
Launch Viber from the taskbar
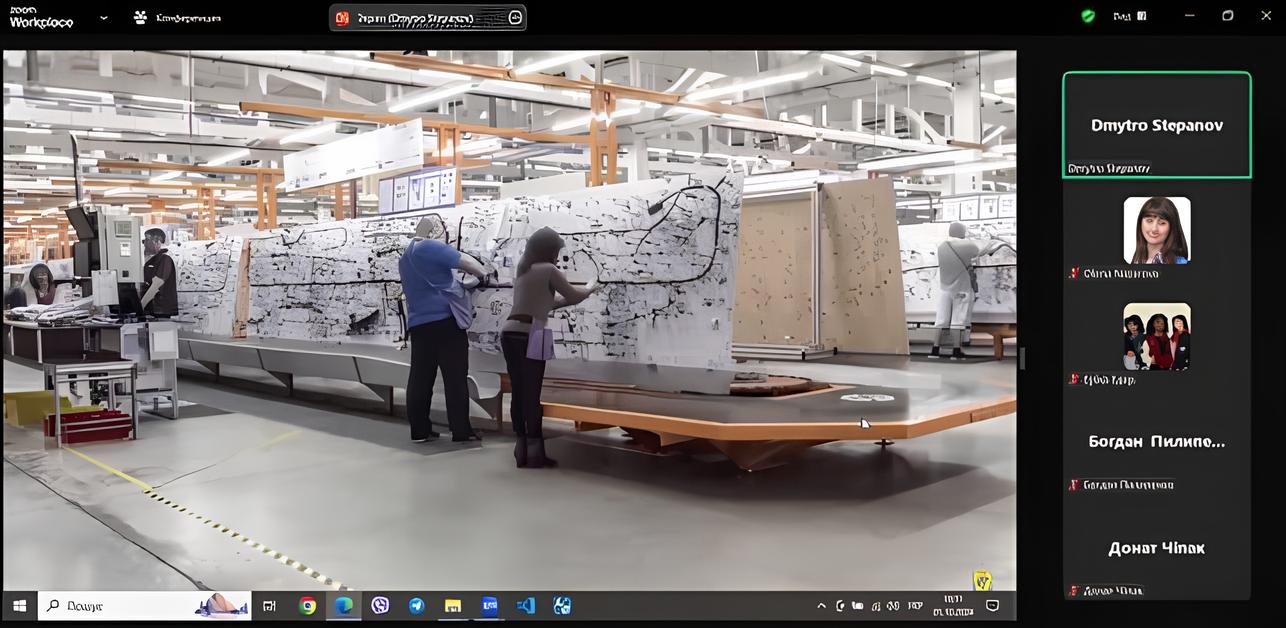point(380,605)
